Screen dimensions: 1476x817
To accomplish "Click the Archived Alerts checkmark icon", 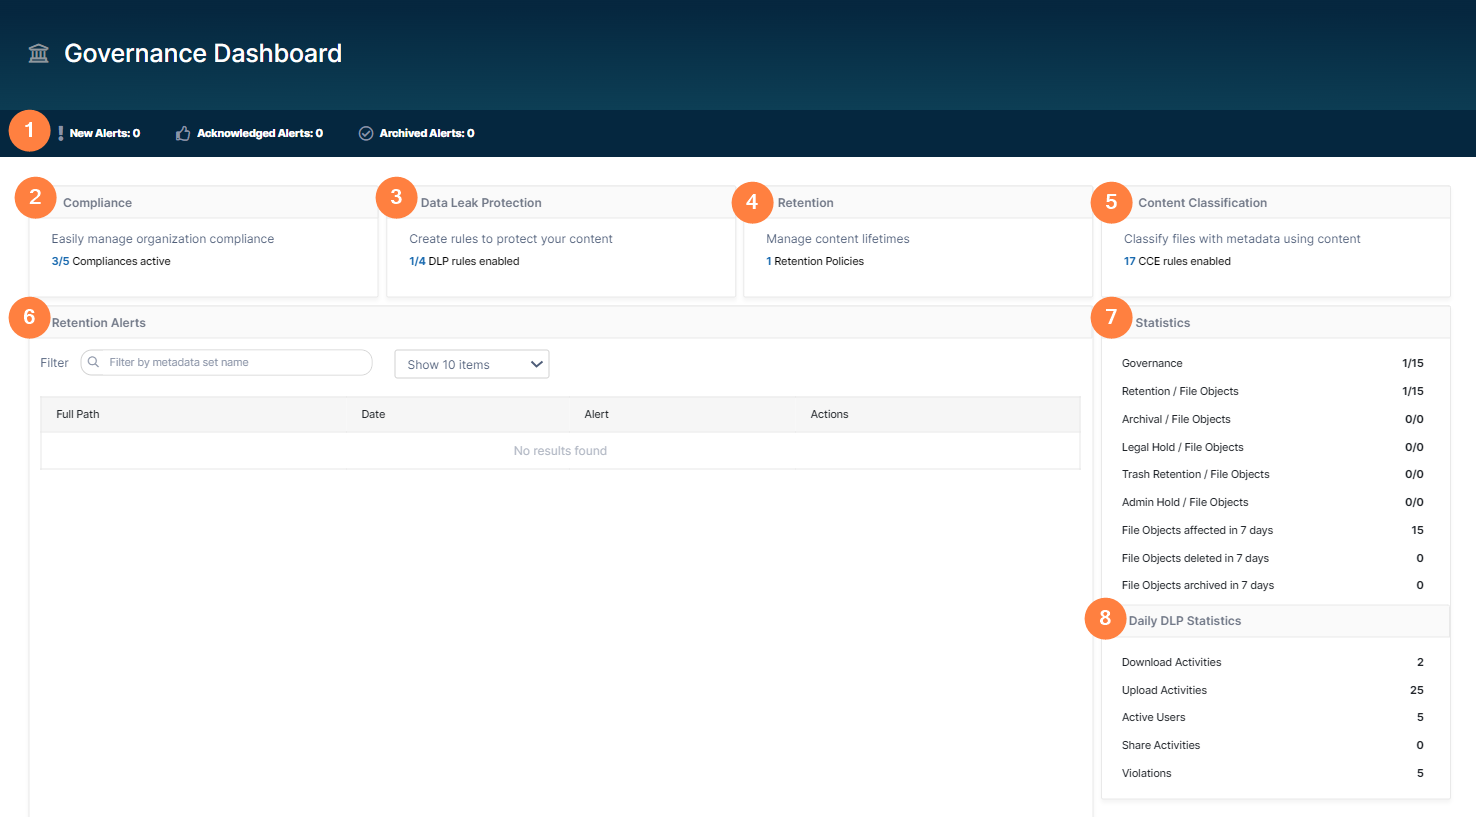I will tap(366, 133).
